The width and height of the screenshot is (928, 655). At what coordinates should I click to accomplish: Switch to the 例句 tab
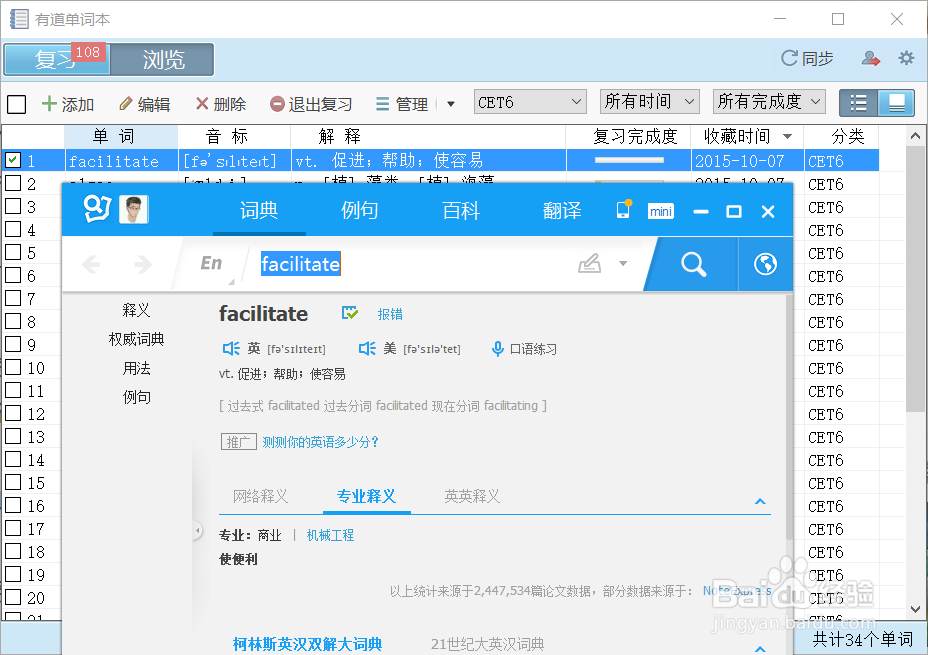[x=359, y=211]
